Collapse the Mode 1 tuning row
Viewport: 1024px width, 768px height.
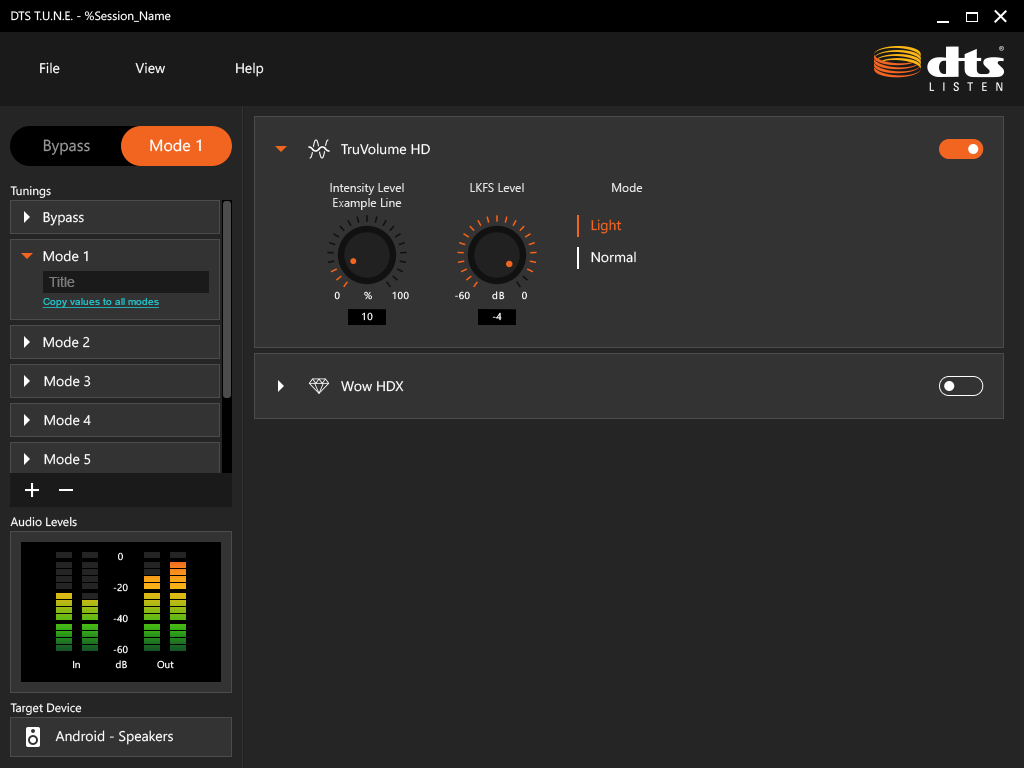[x=27, y=256]
